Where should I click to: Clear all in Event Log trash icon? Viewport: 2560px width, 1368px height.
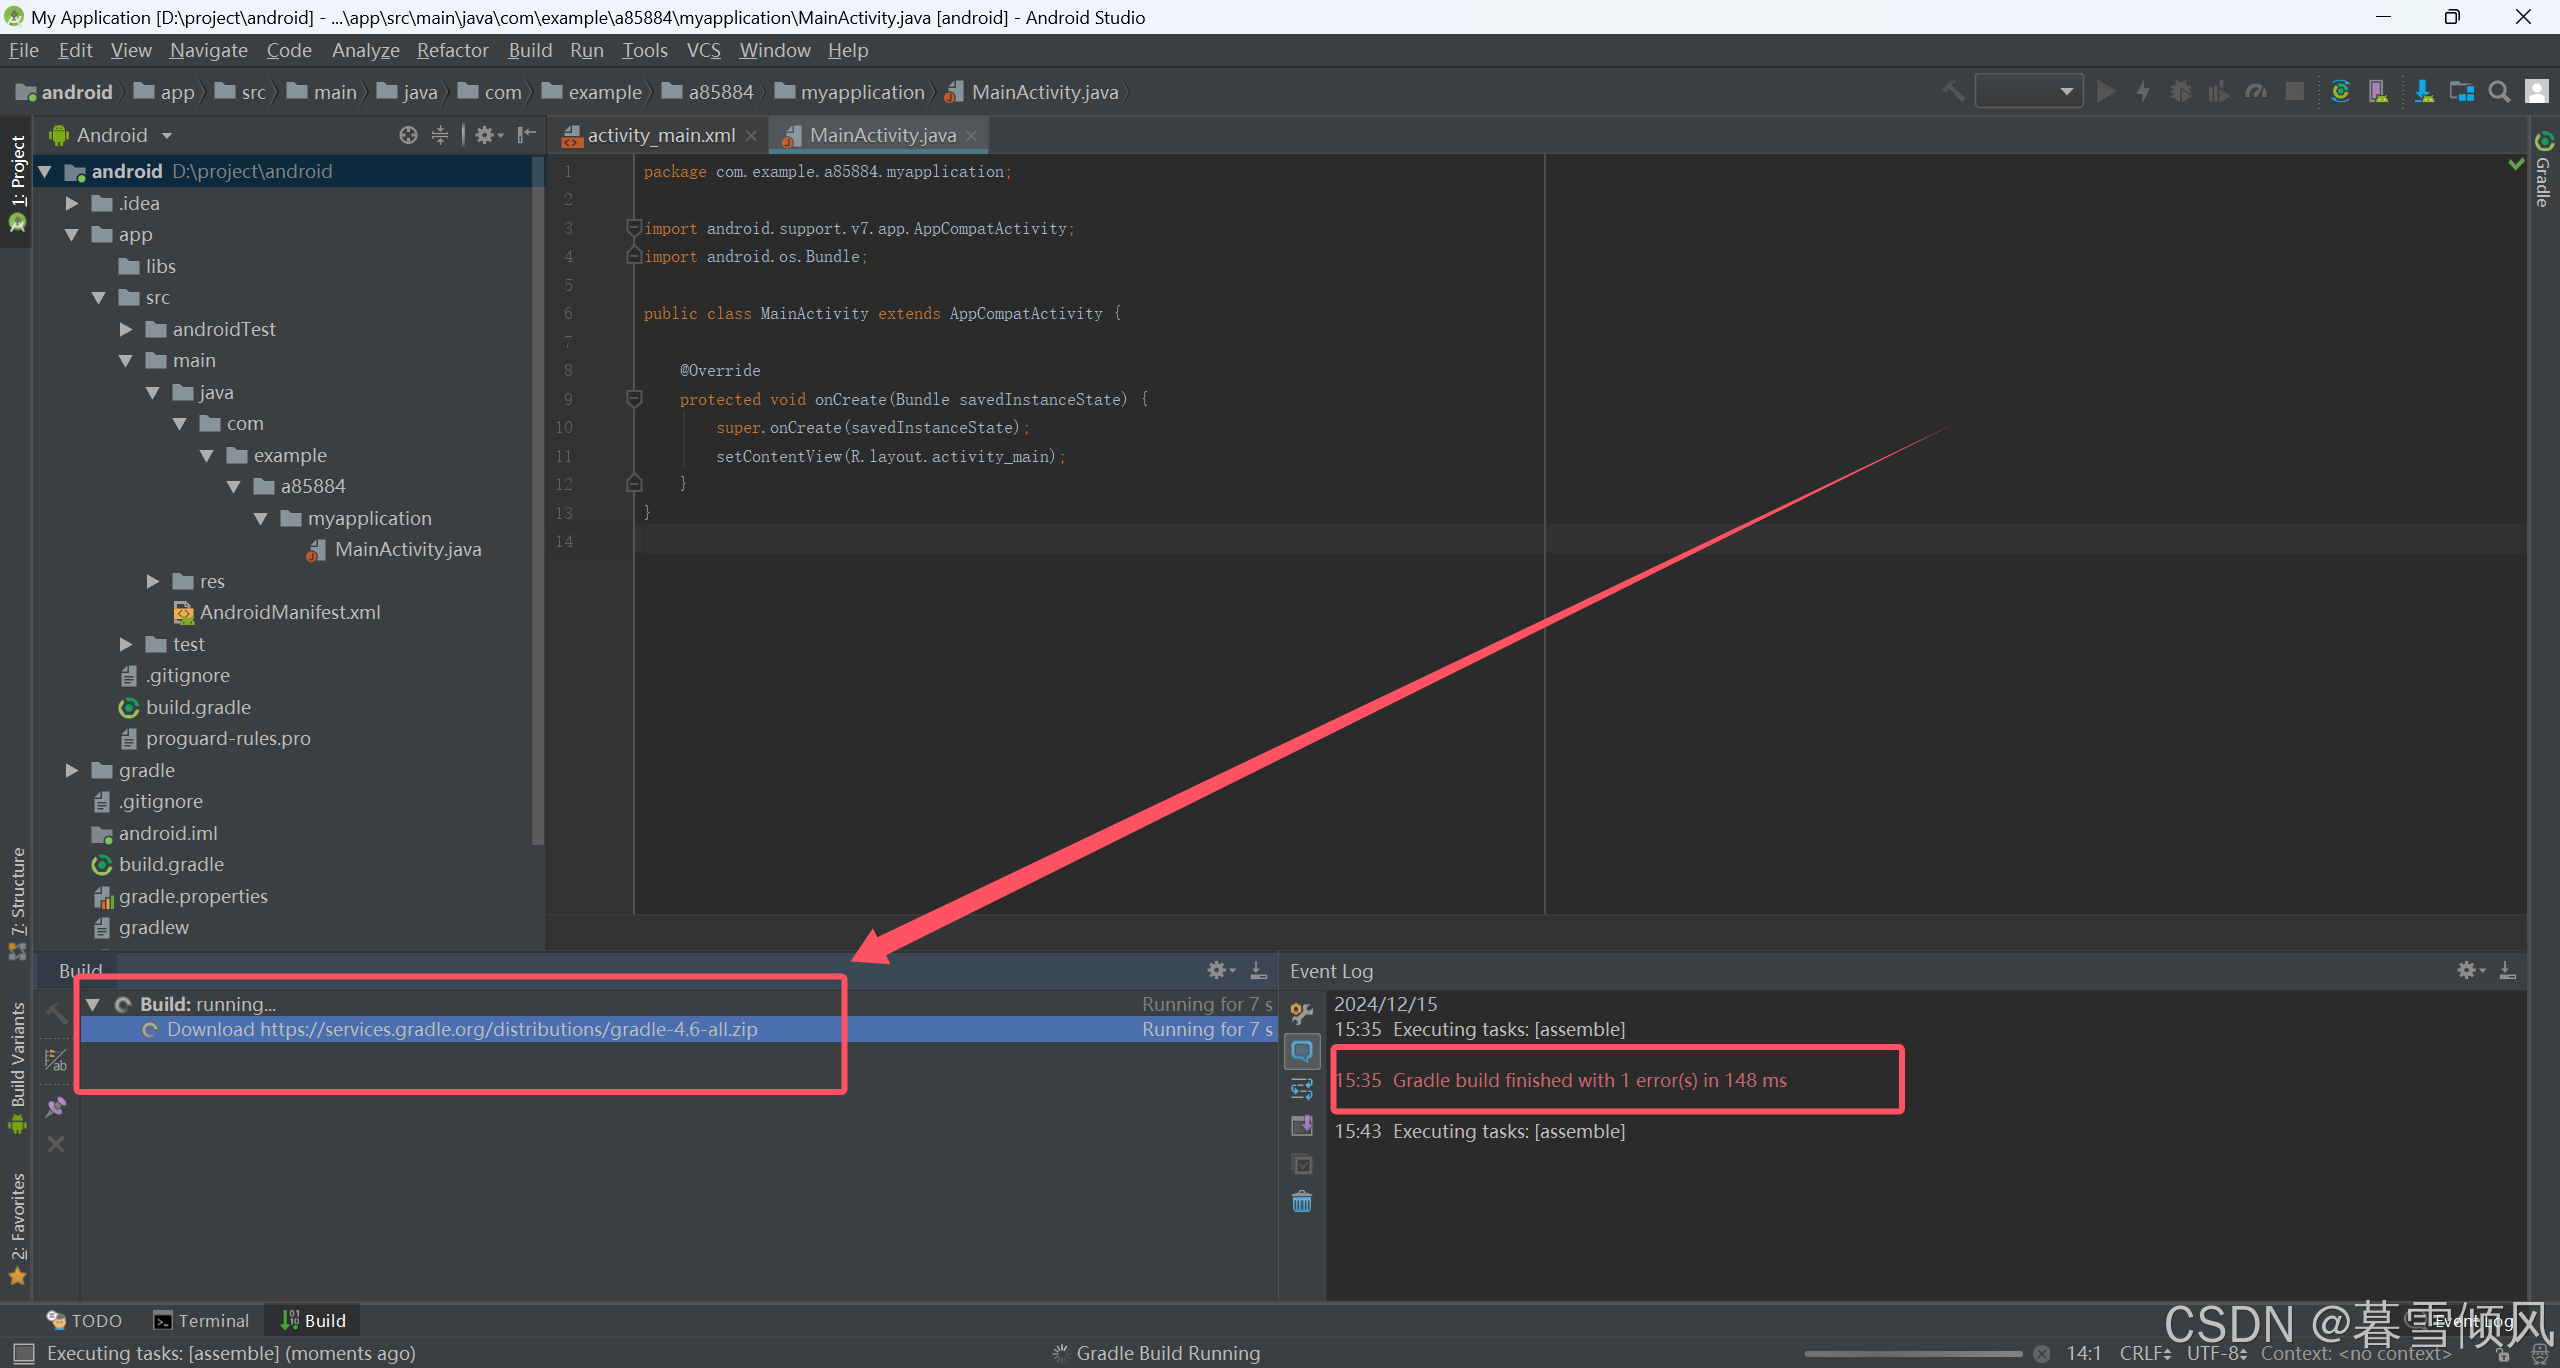coord(1301,1201)
